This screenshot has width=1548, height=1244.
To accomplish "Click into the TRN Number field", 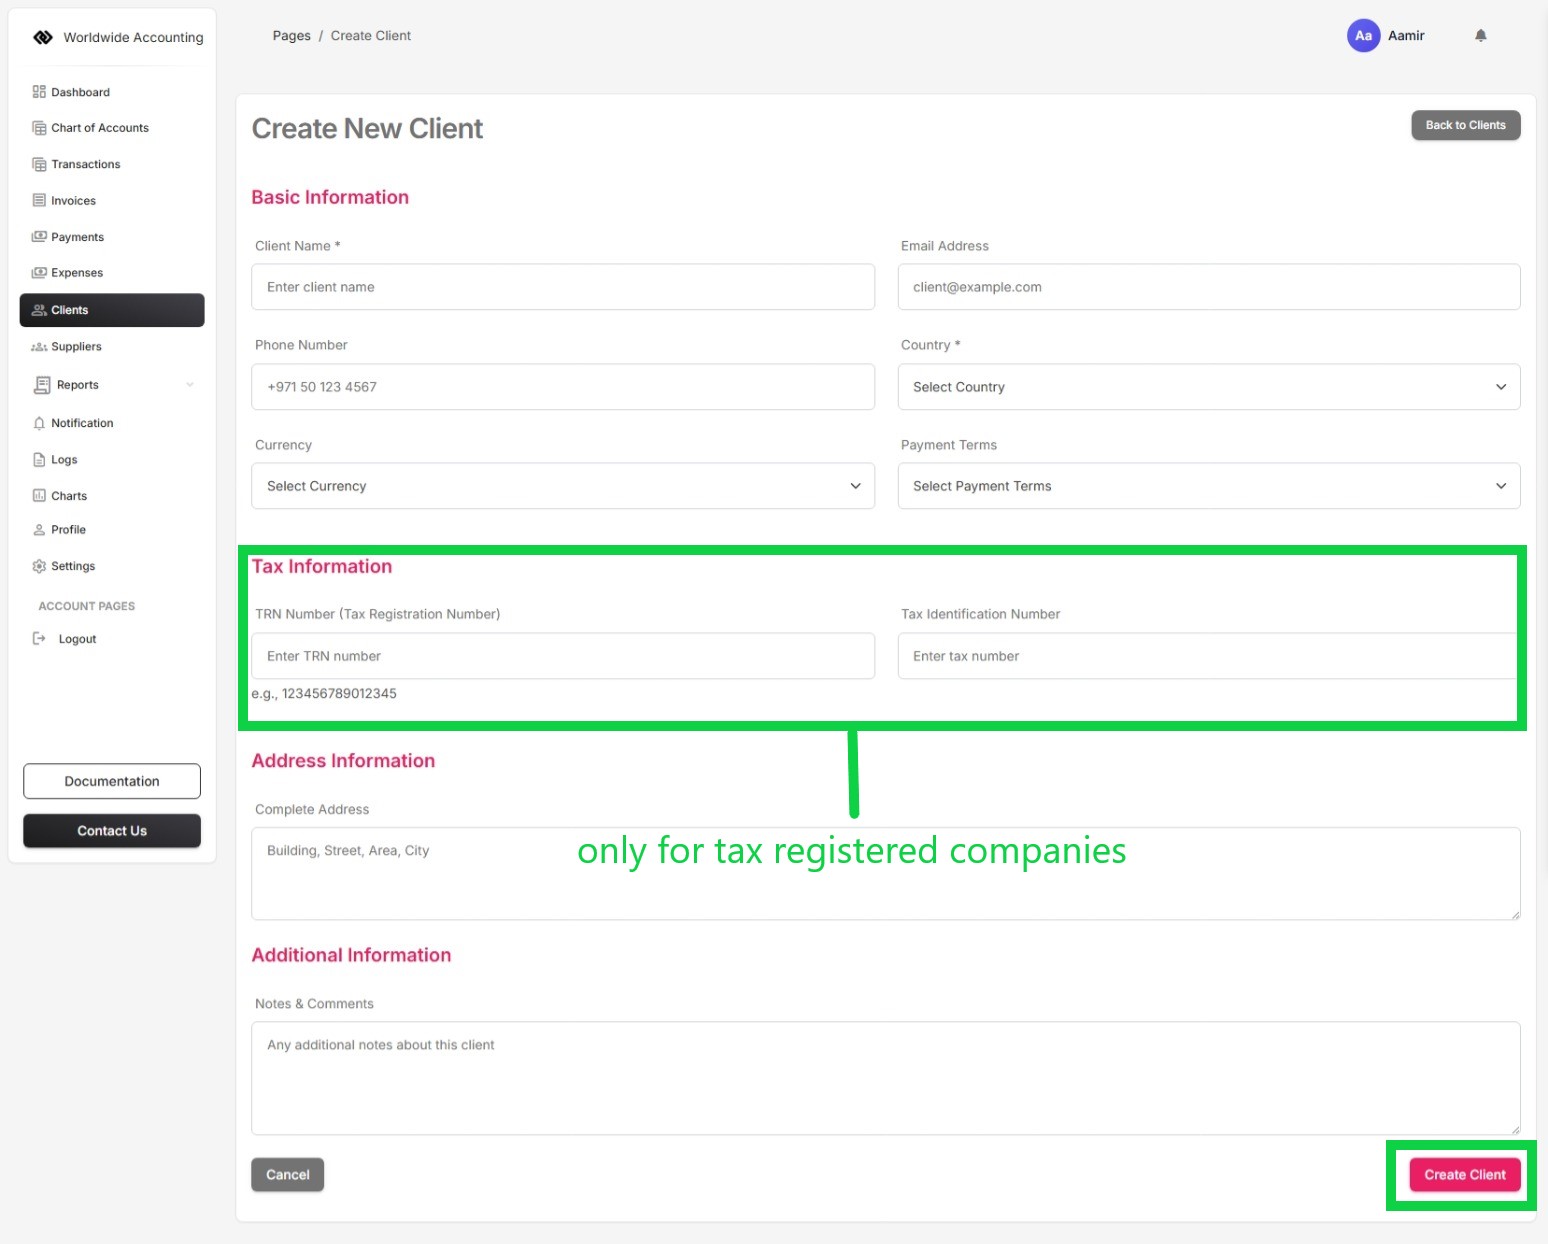I will click(x=562, y=656).
